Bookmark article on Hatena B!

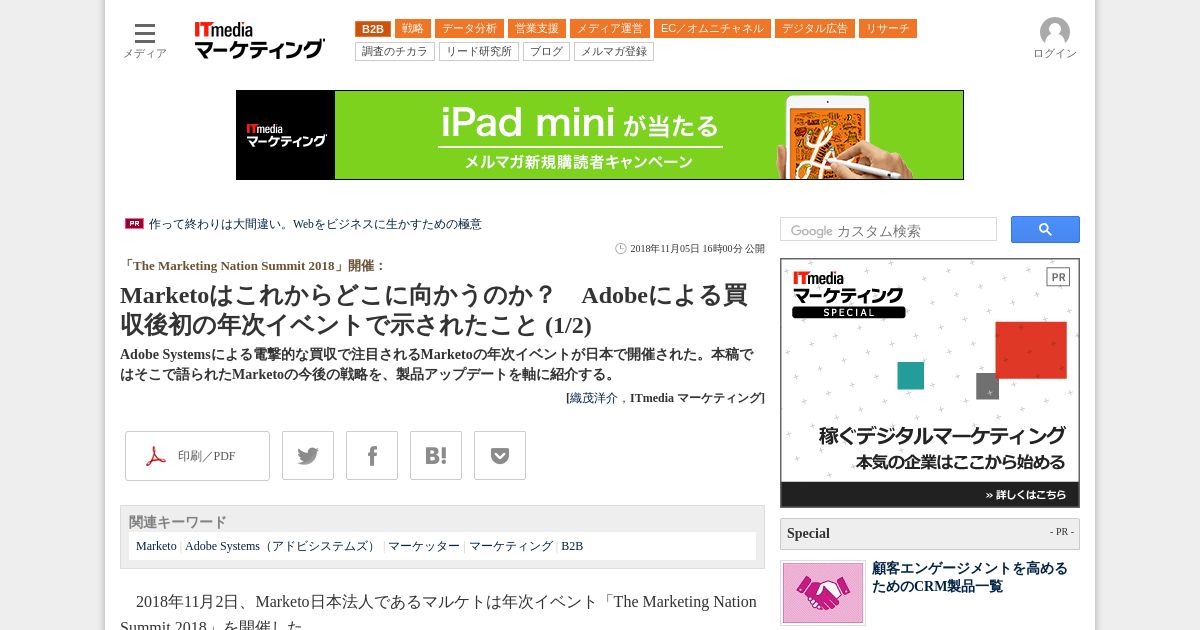point(436,456)
